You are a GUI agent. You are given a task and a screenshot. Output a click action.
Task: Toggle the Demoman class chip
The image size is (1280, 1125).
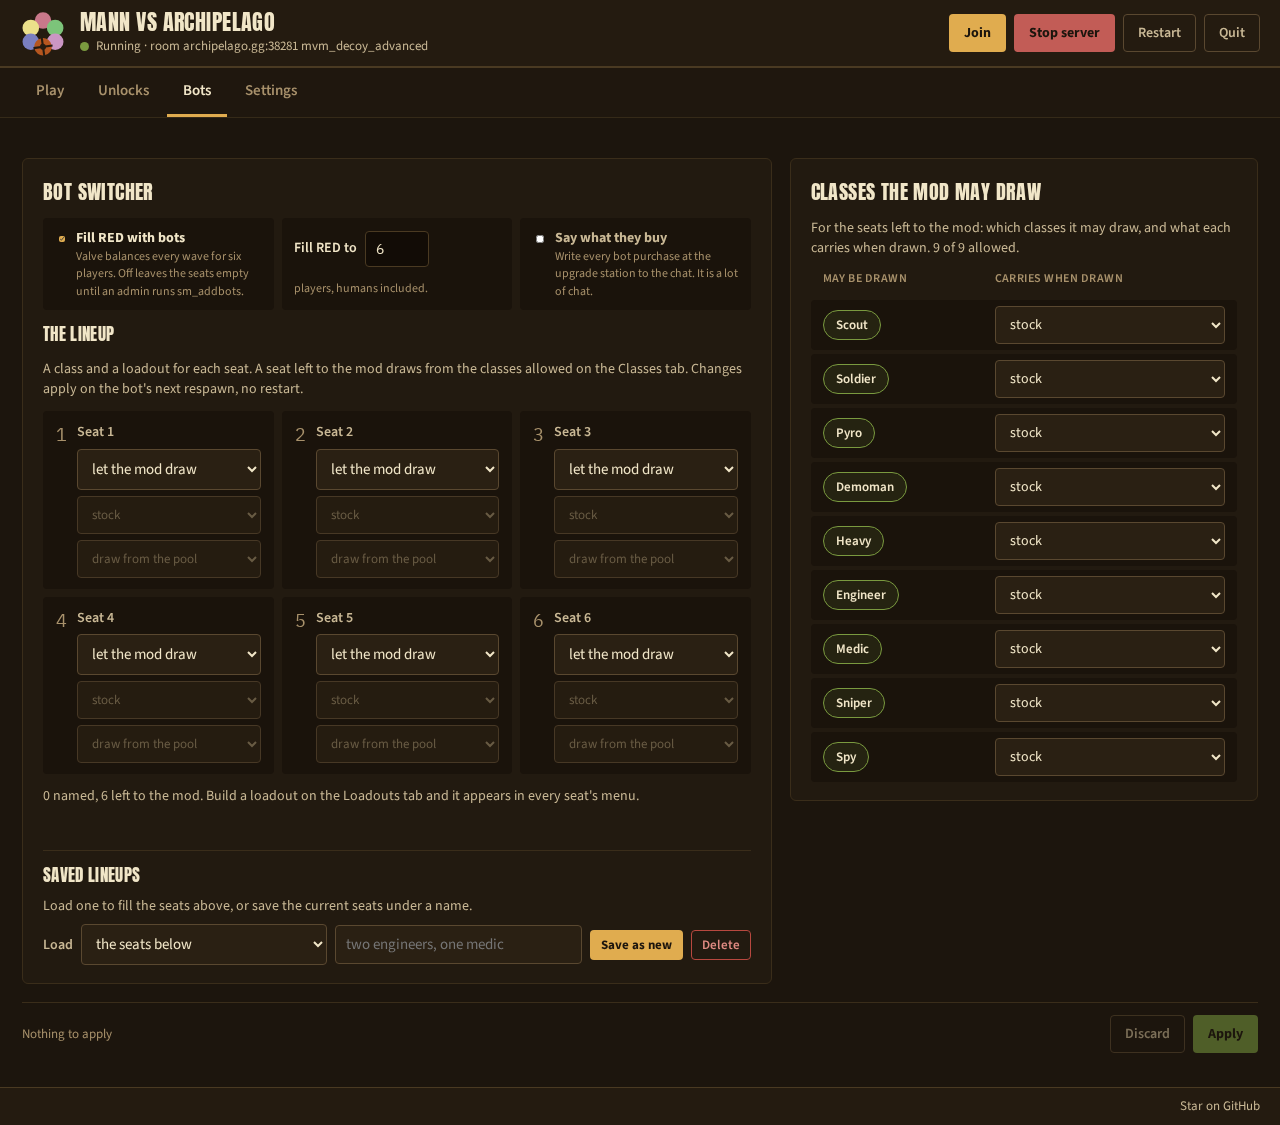click(865, 487)
